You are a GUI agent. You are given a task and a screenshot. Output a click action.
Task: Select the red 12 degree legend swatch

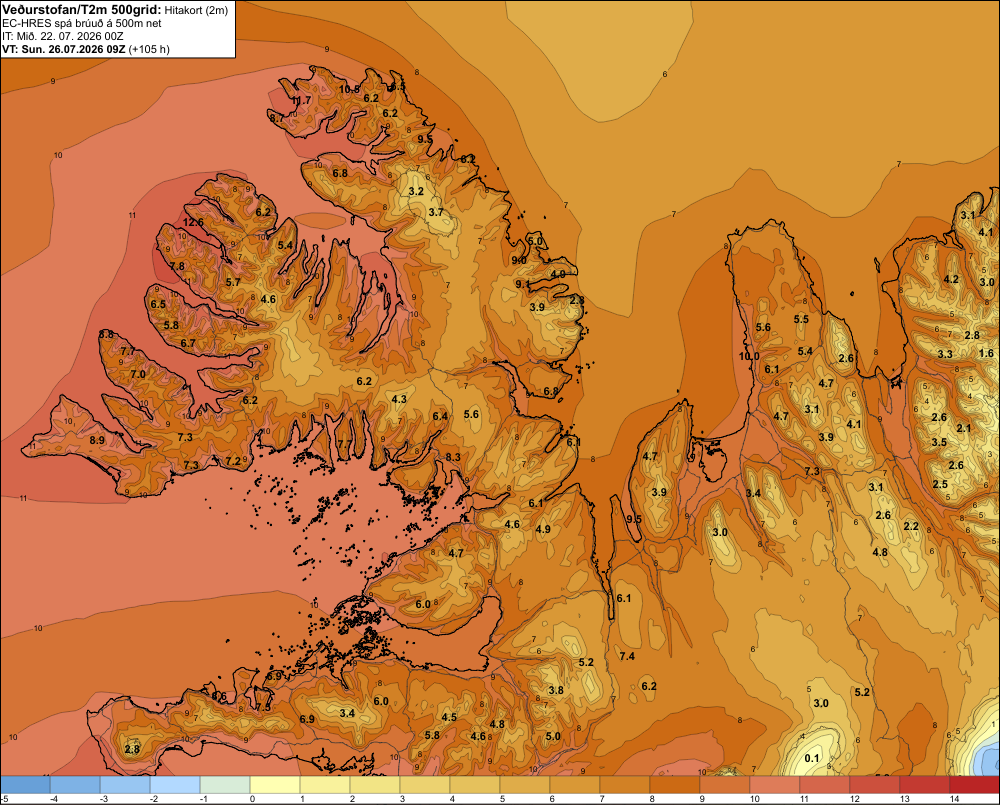point(874,785)
